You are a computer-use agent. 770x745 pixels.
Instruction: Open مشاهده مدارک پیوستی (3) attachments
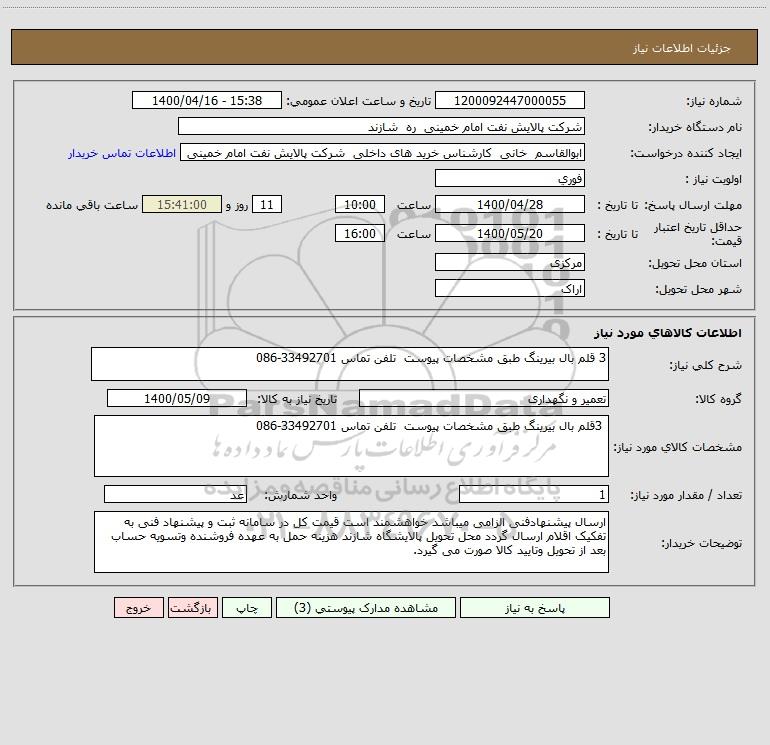coord(366,607)
